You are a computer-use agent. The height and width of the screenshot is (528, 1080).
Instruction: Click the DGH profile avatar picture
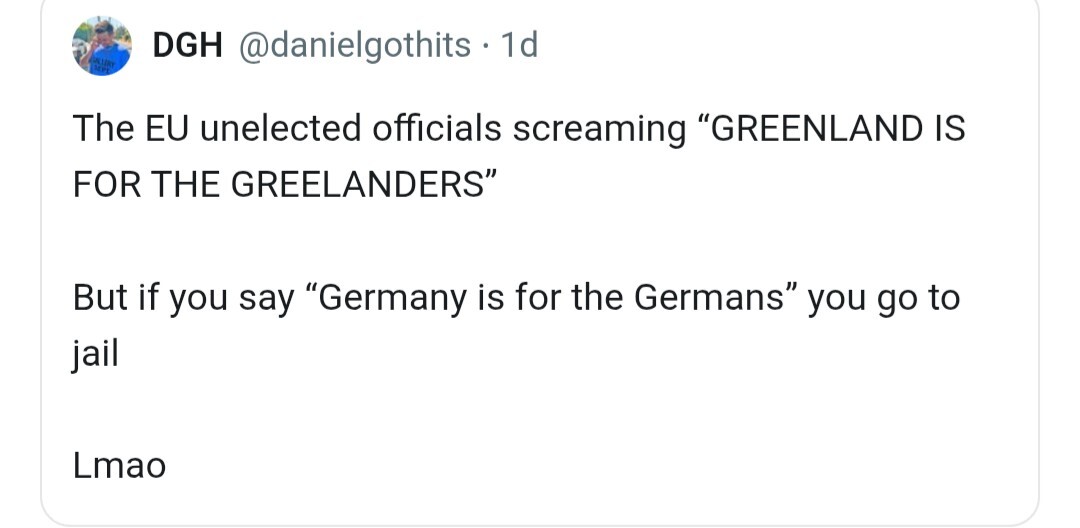pyautogui.click(x=102, y=46)
